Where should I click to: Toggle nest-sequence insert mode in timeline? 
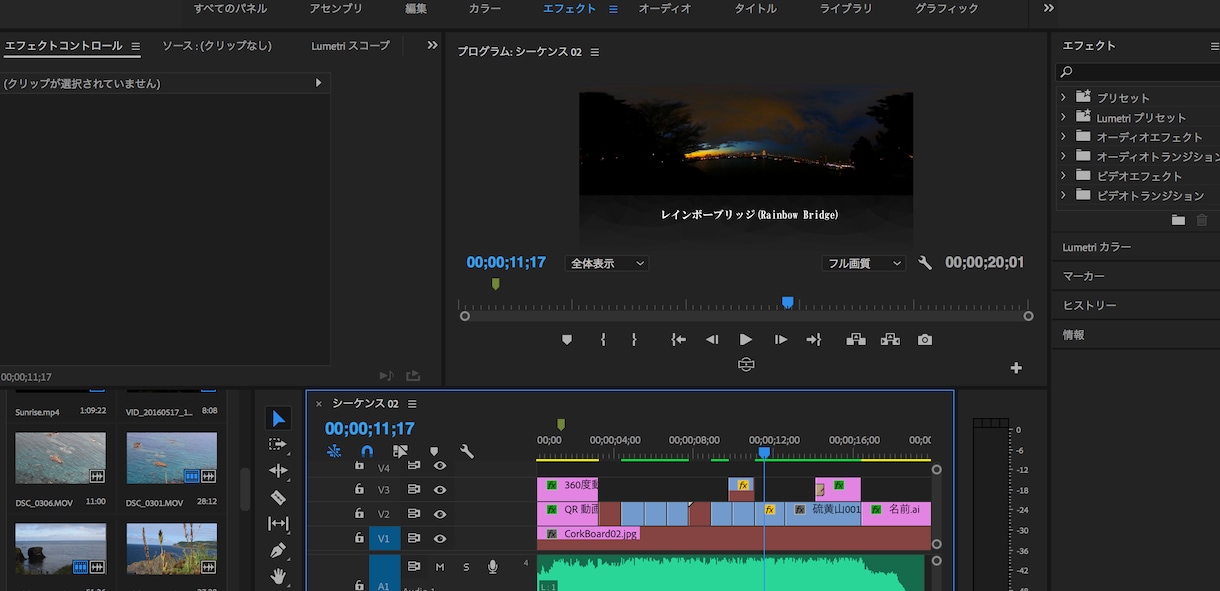(334, 452)
